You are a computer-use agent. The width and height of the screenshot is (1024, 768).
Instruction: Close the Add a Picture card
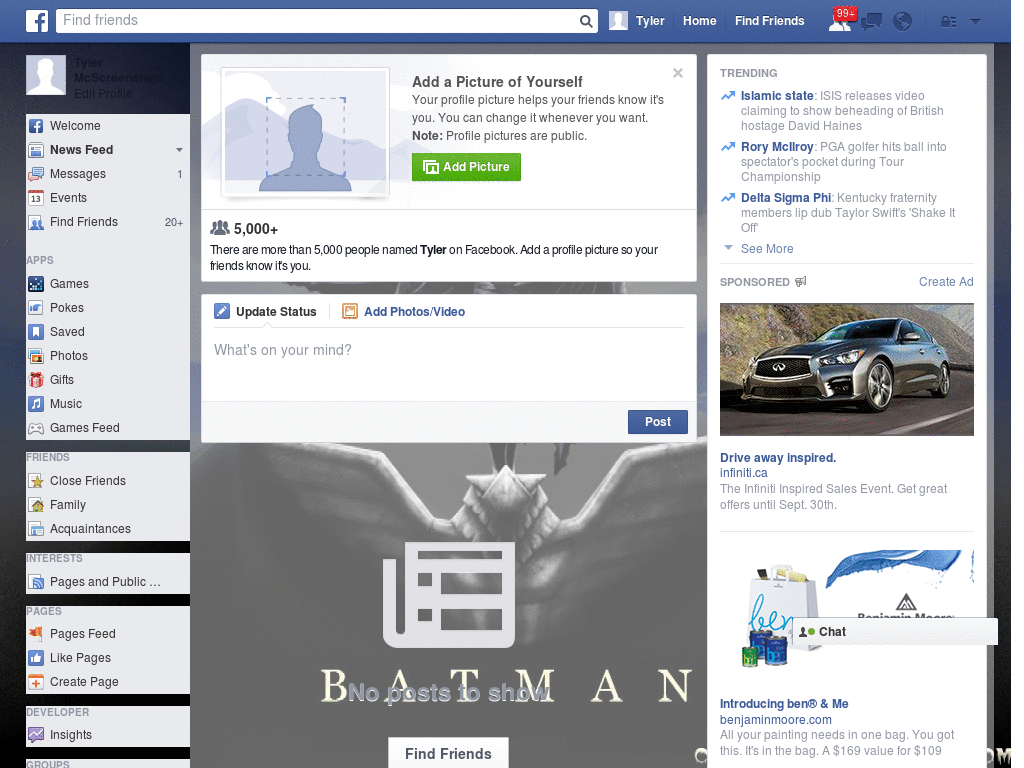click(678, 73)
